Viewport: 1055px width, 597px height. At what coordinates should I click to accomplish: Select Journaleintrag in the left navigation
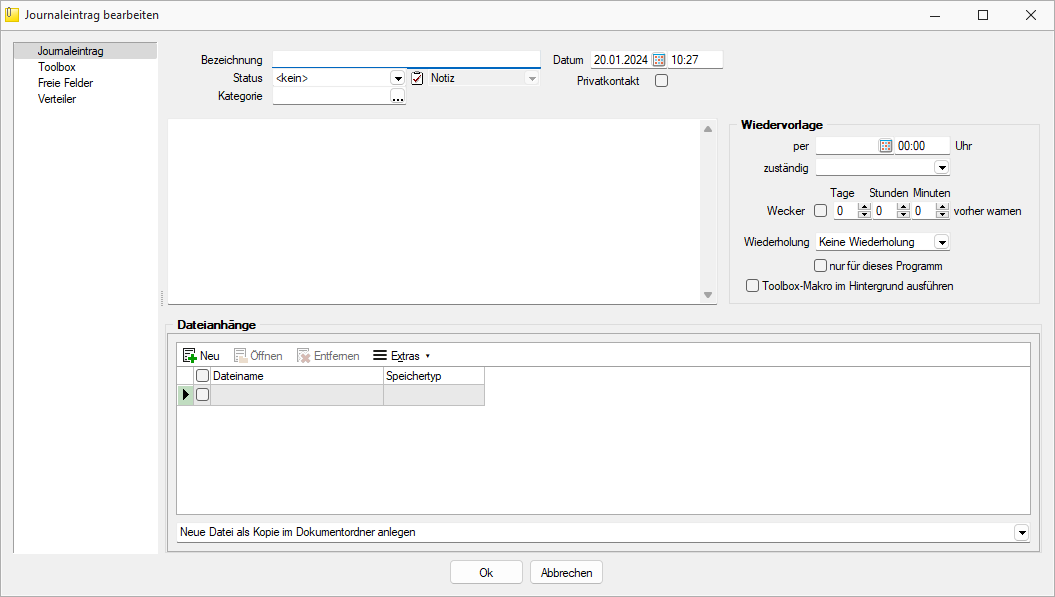[x=71, y=51]
